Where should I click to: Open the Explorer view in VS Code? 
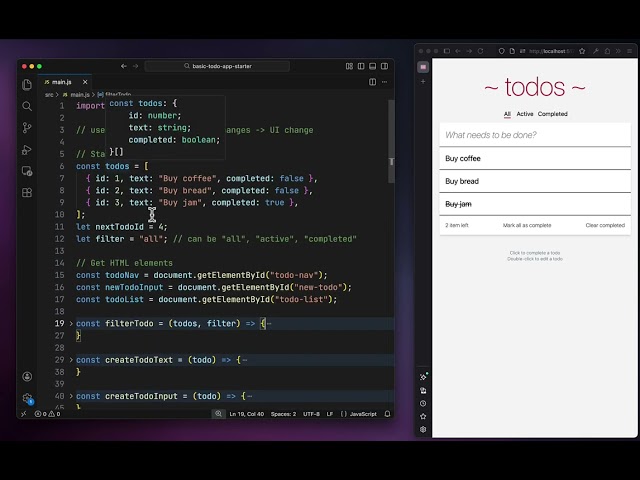[27, 84]
